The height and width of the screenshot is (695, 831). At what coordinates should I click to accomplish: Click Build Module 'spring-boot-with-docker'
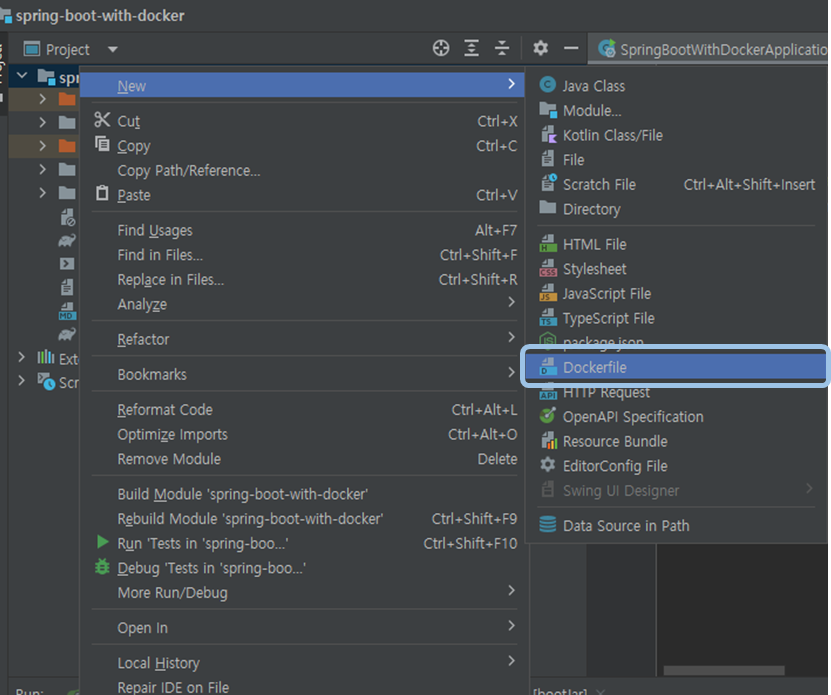[x=304, y=494]
